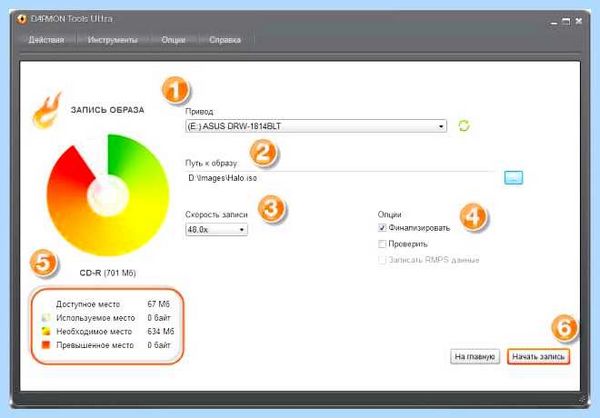
Task: Open the Инструменты menu
Action: pyautogui.click(x=112, y=40)
